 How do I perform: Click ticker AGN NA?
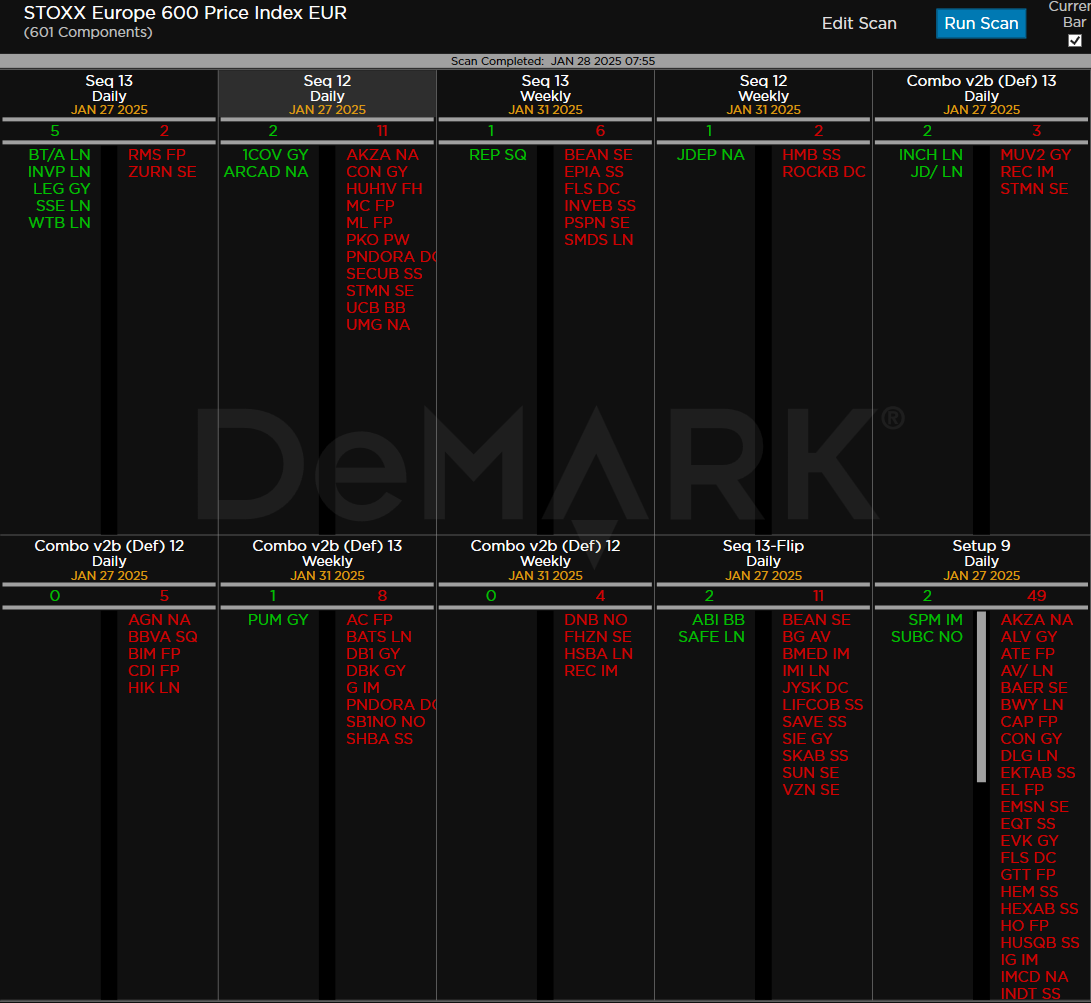pyautogui.click(x=159, y=620)
